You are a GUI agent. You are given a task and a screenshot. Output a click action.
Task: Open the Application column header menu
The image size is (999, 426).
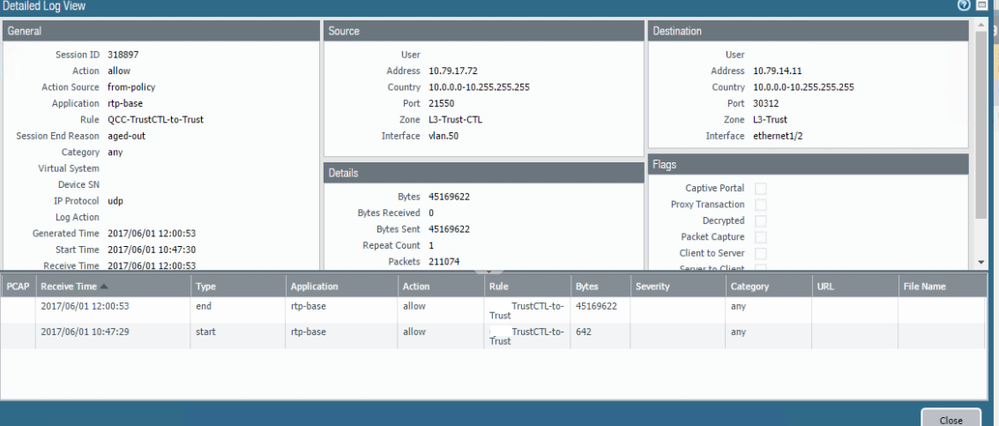[339, 287]
